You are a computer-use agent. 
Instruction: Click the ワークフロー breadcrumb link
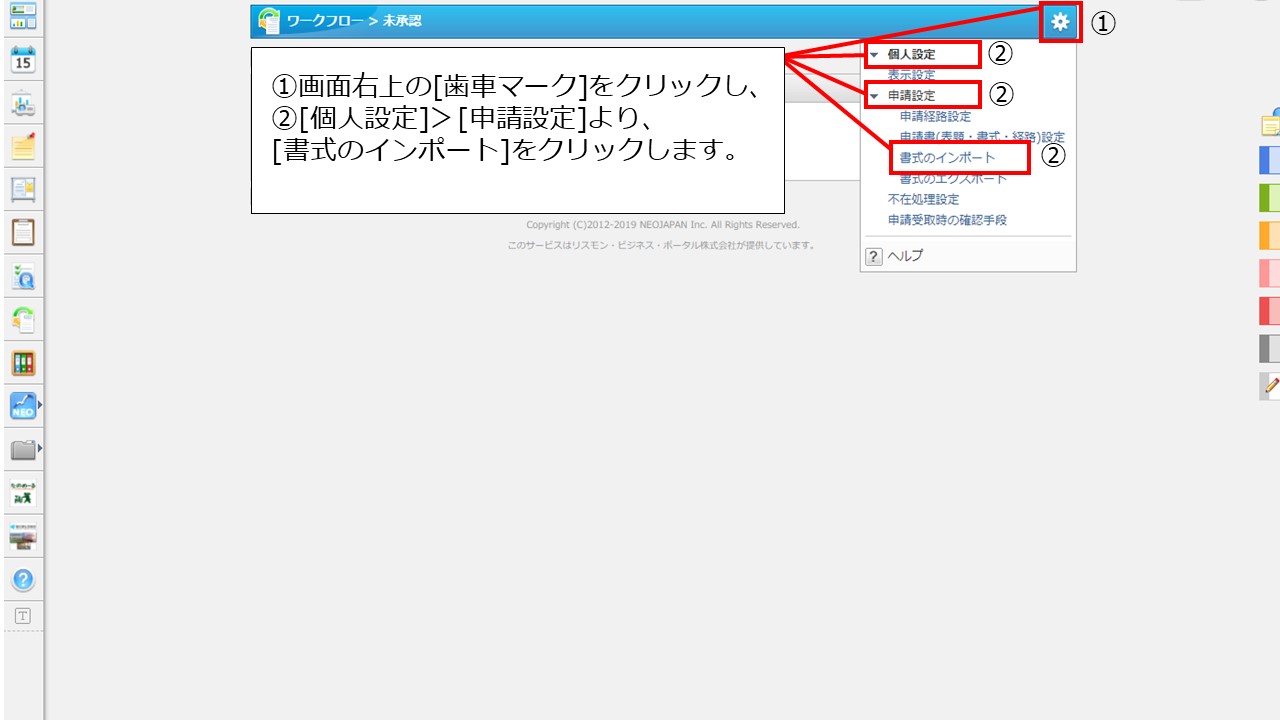324,20
